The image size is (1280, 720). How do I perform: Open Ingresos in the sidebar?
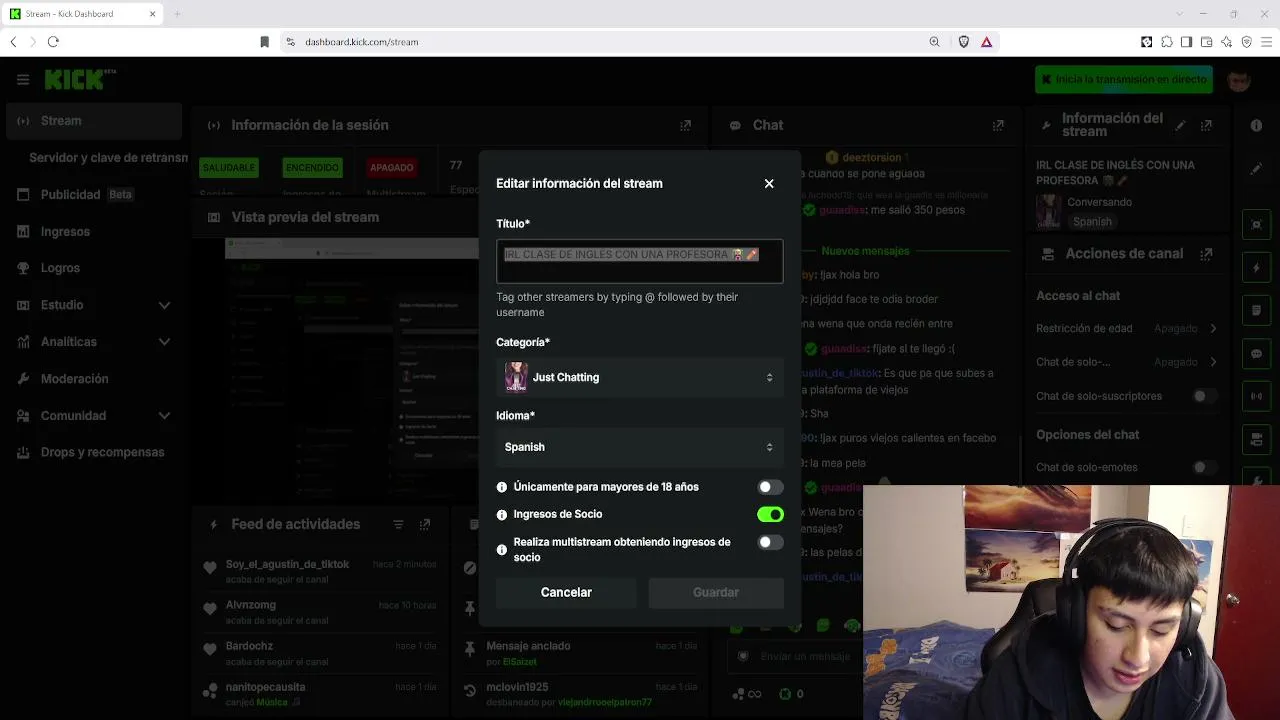94,231
